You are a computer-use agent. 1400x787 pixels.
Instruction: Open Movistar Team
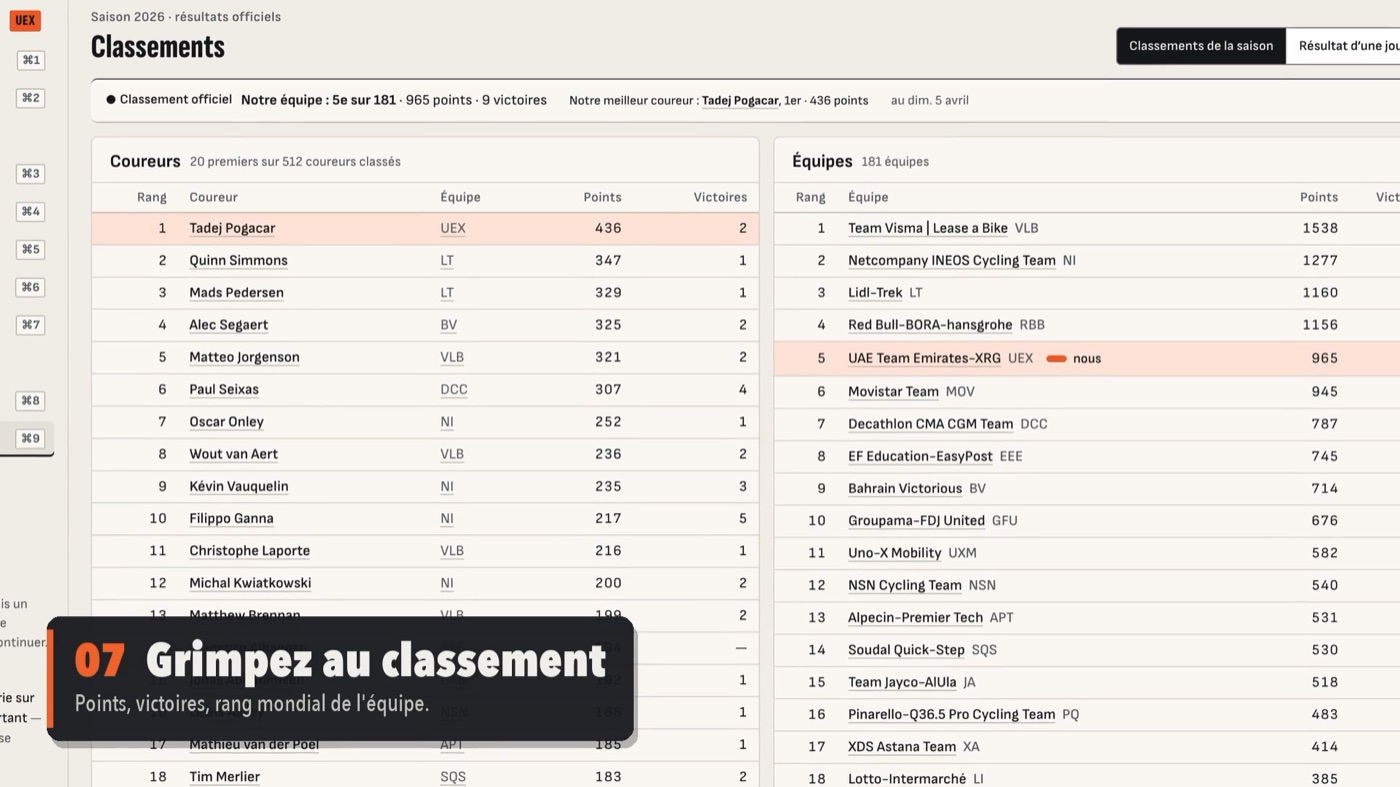pyautogui.click(x=893, y=392)
